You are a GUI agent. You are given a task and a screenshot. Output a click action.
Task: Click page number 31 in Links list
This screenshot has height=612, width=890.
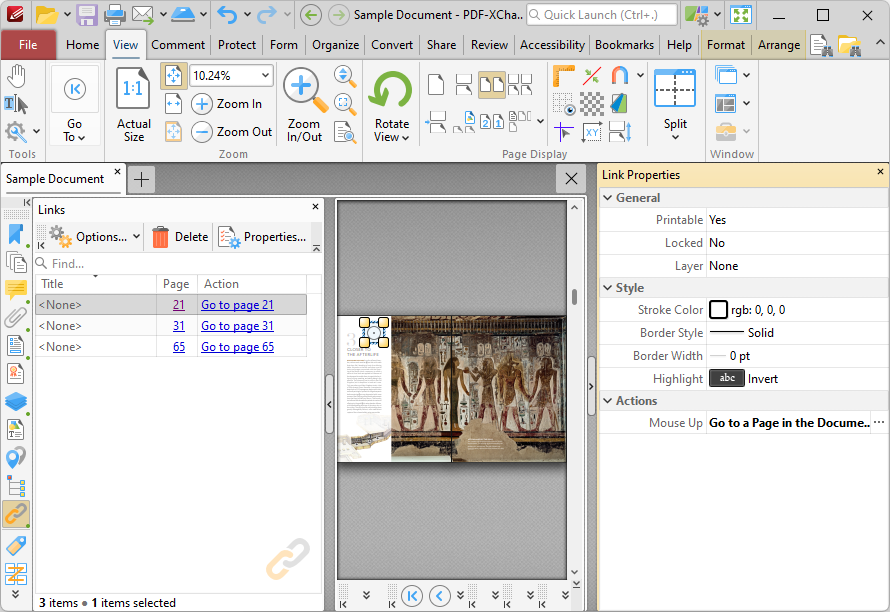click(x=179, y=326)
